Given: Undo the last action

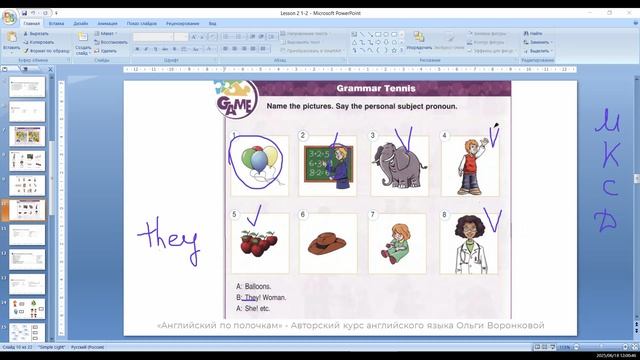Looking at the screenshot, I should point(33,13).
